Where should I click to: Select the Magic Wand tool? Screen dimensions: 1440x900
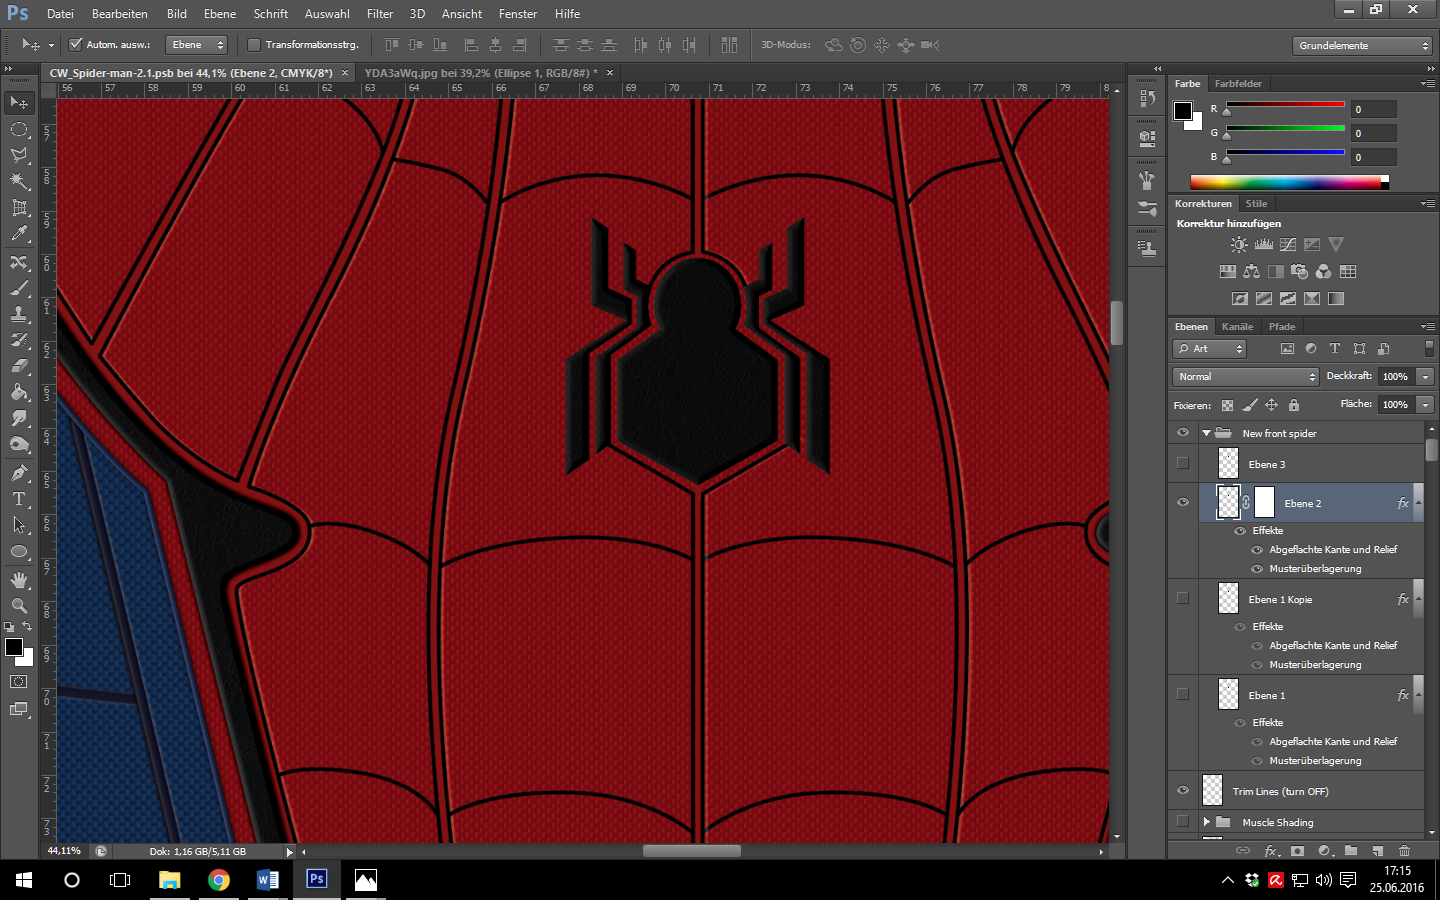tap(19, 181)
